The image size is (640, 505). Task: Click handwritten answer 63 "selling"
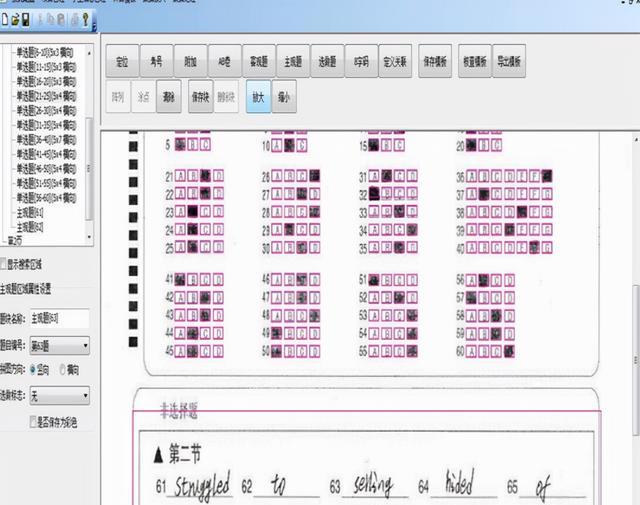[373, 485]
